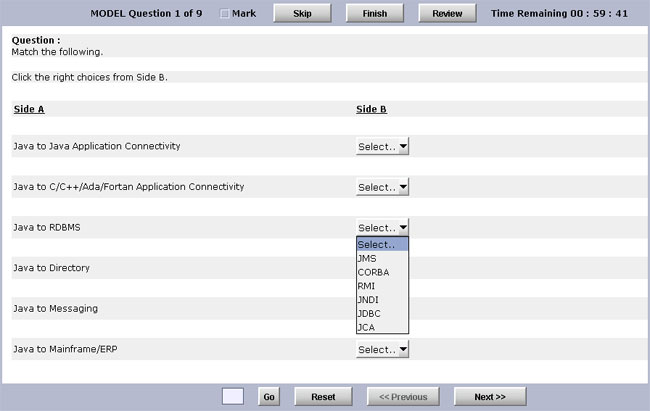This screenshot has height=411, width=650.
Task: Open dropdown for Java to C/C++/Ada/Fortan Connectivity
Action: click(382, 187)
